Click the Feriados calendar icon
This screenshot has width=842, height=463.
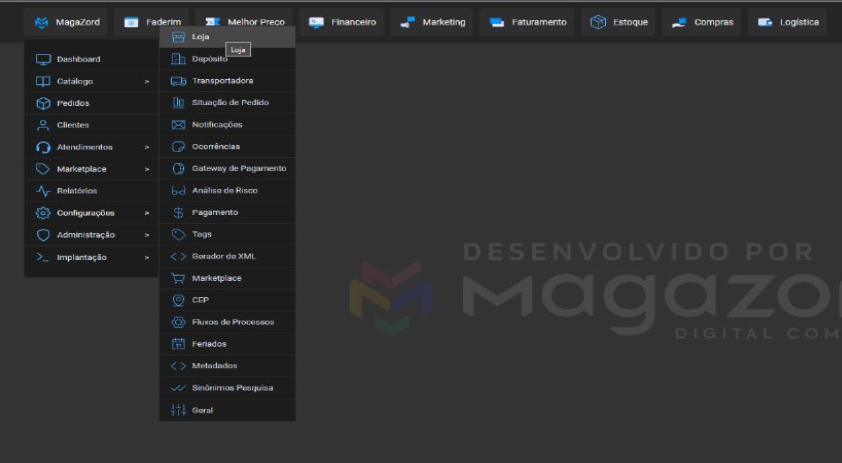178,344
